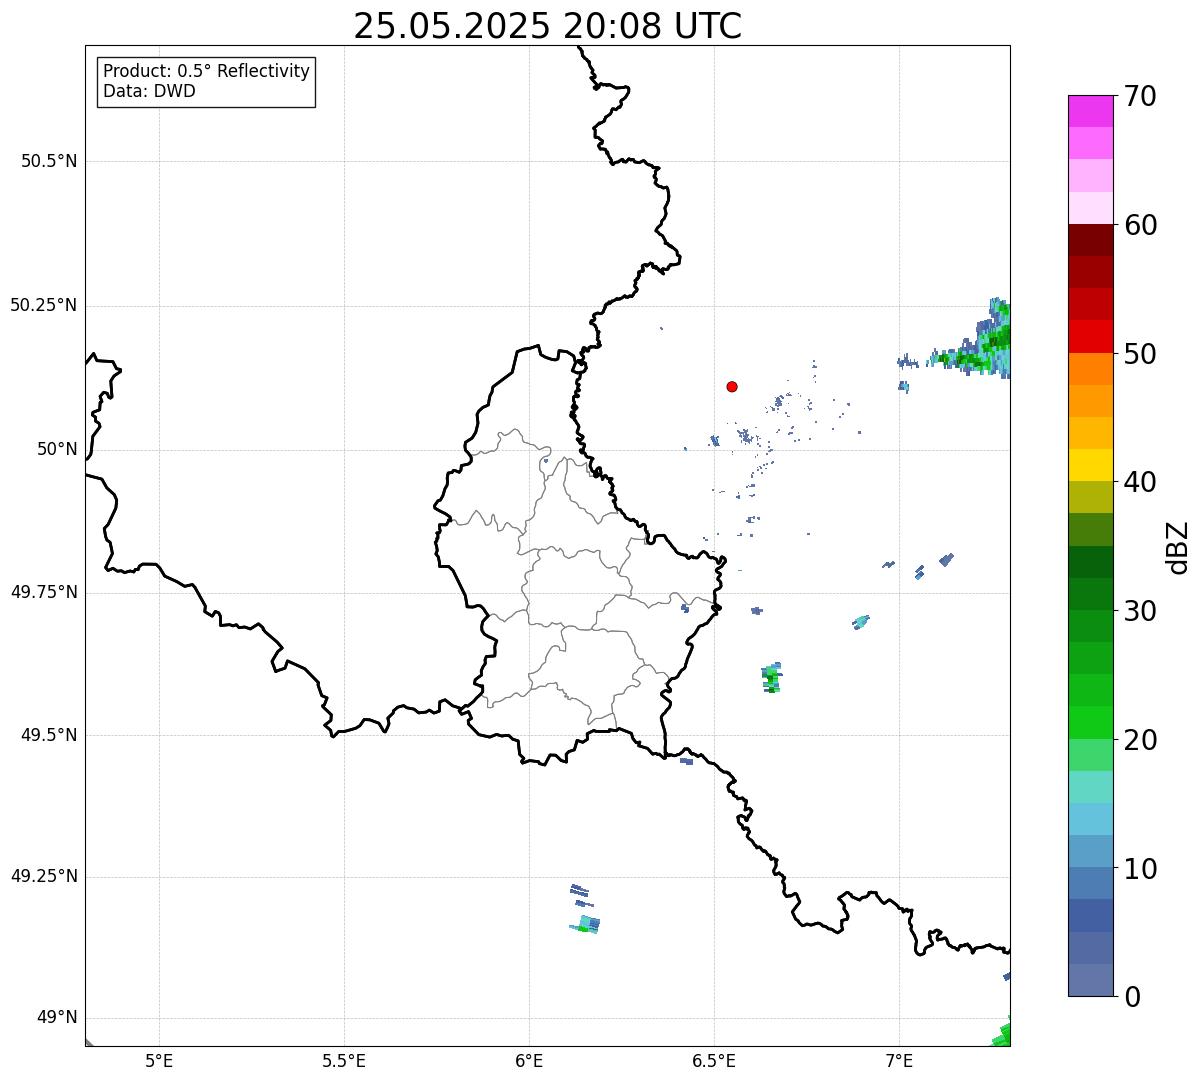
Task: Click the 50.5°N latitude label
Action: [x=49, y=161]
